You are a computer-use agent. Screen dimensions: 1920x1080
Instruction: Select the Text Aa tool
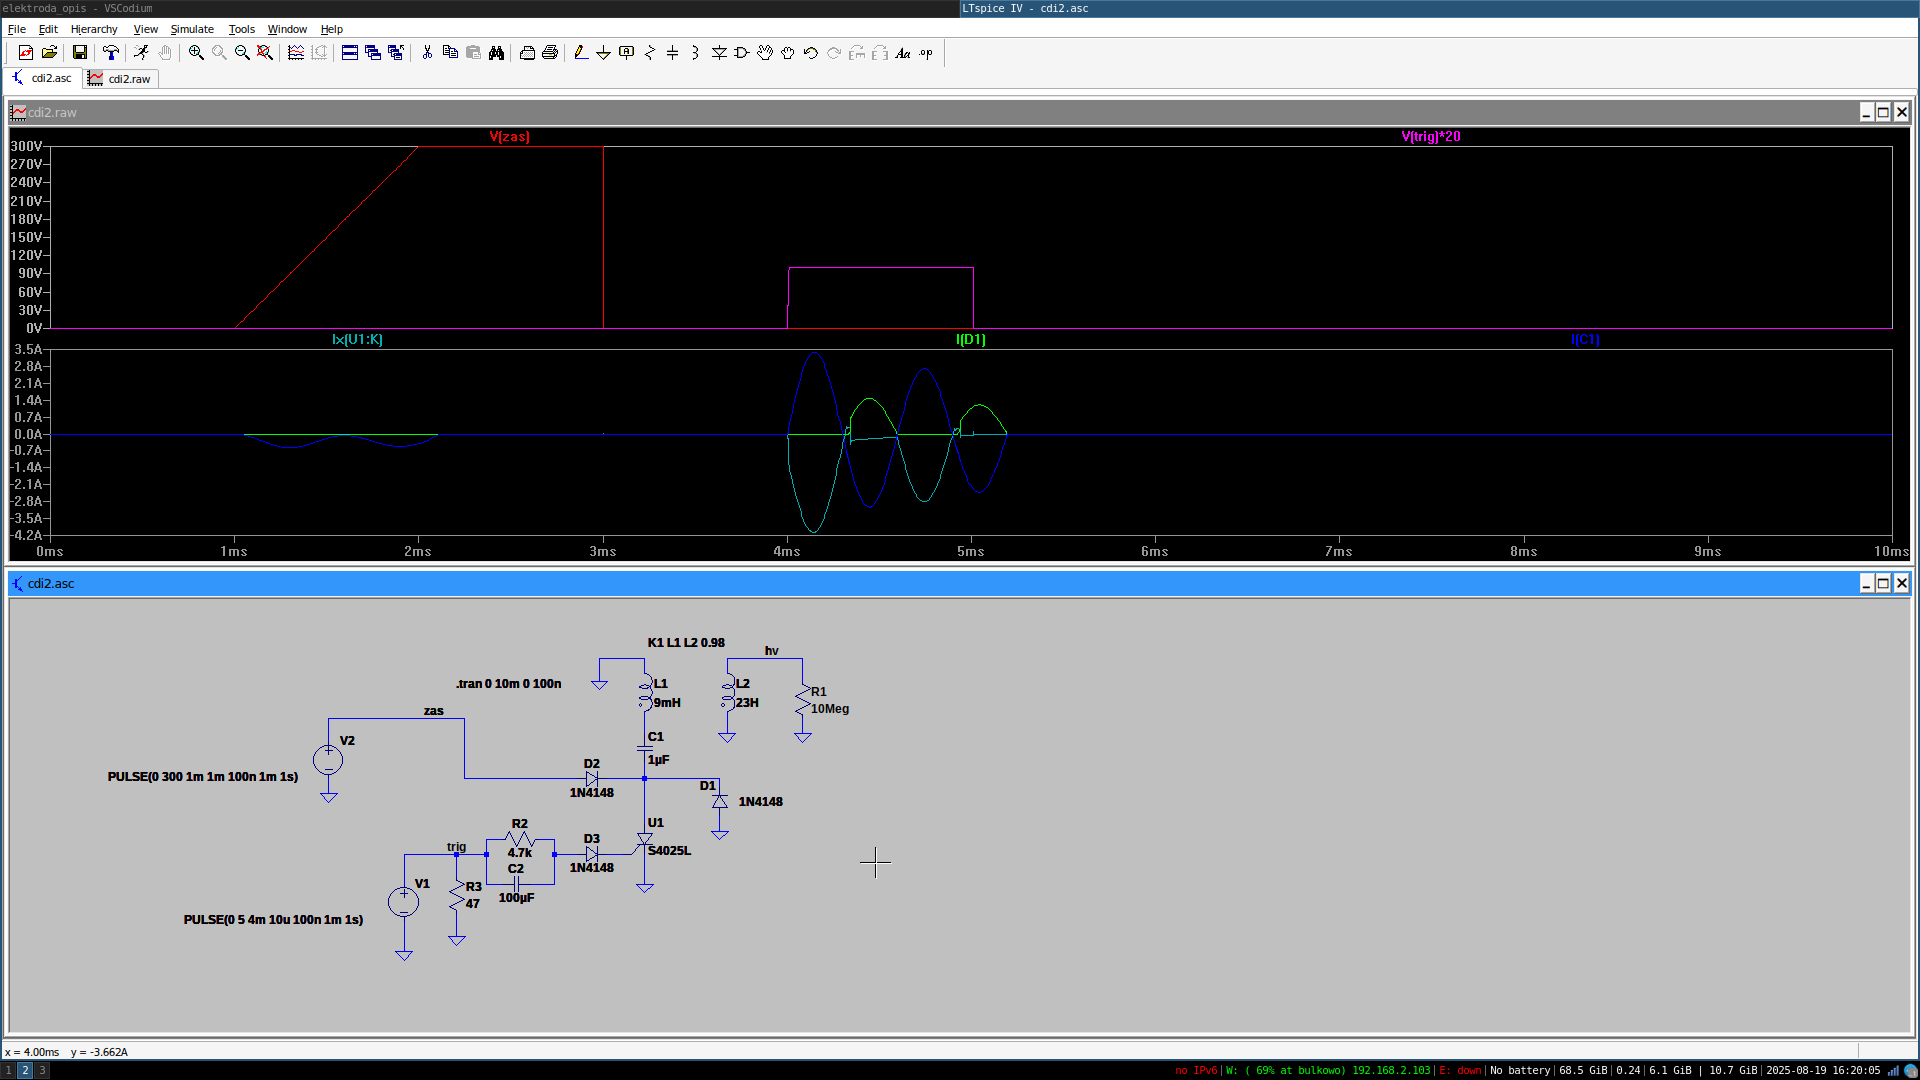pyautogui.click(x=903, y=53)
